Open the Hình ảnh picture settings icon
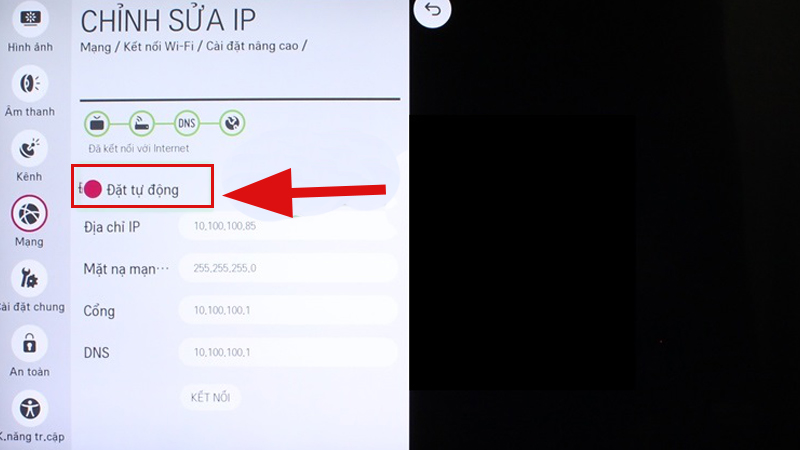This screenshot has height=450, width=800. tap(30, 18)
